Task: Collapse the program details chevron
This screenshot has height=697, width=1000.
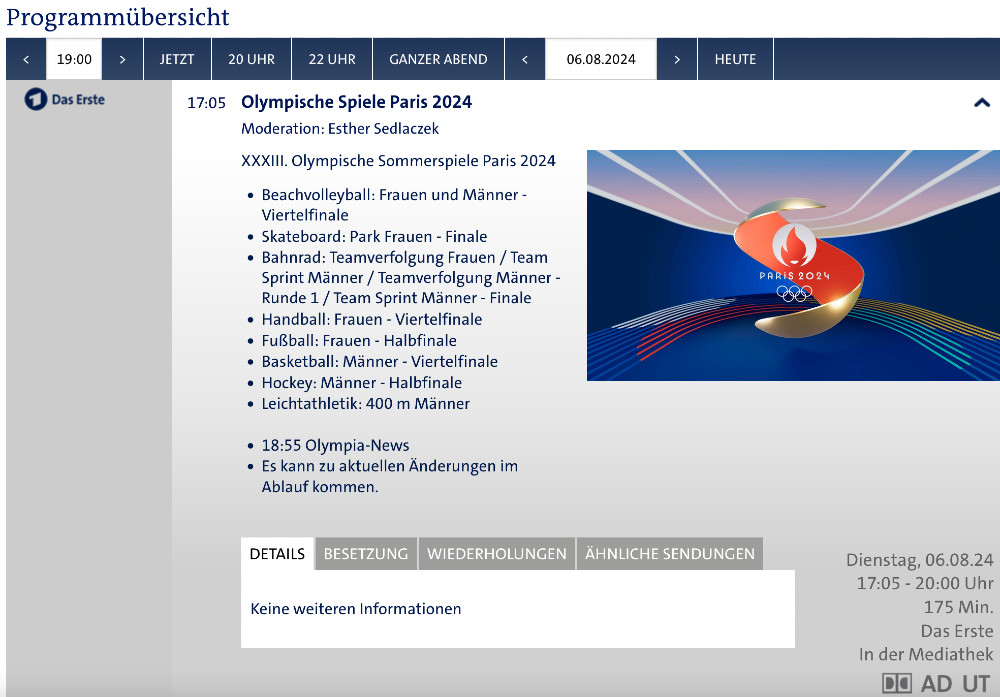Action: (981, 102)
